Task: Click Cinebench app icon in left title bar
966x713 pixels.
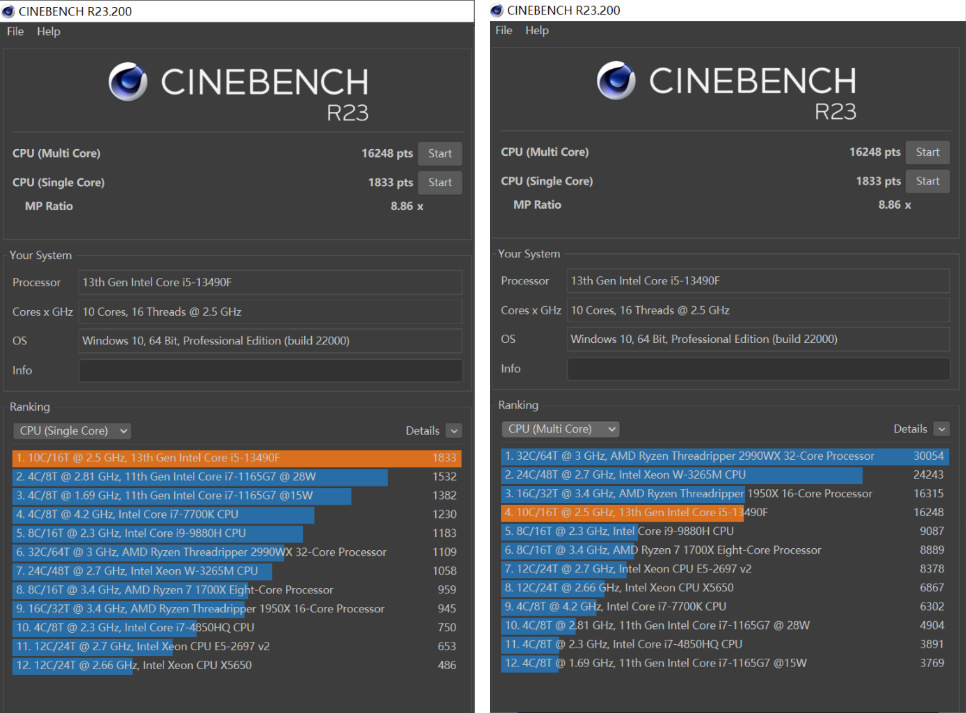Action: pos(8,11)
